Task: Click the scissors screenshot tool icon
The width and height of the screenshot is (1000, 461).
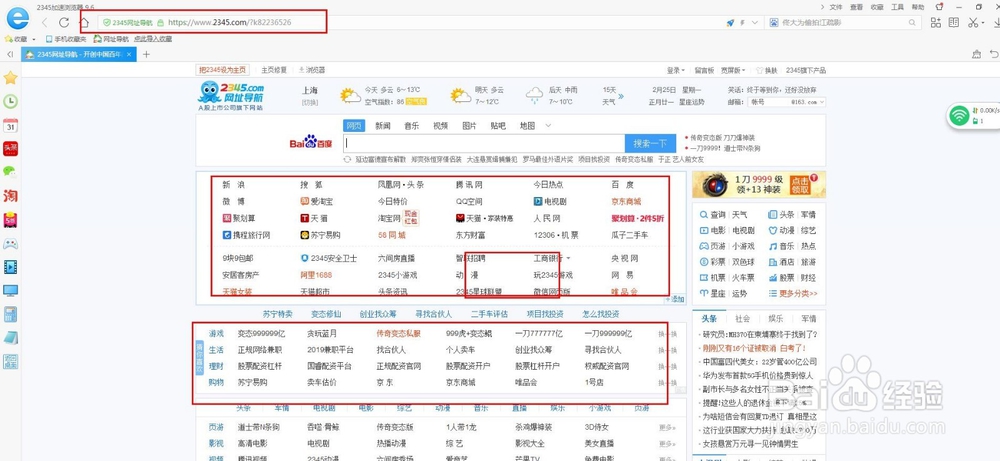Action: pyautogui.click(x=972, y=22)
